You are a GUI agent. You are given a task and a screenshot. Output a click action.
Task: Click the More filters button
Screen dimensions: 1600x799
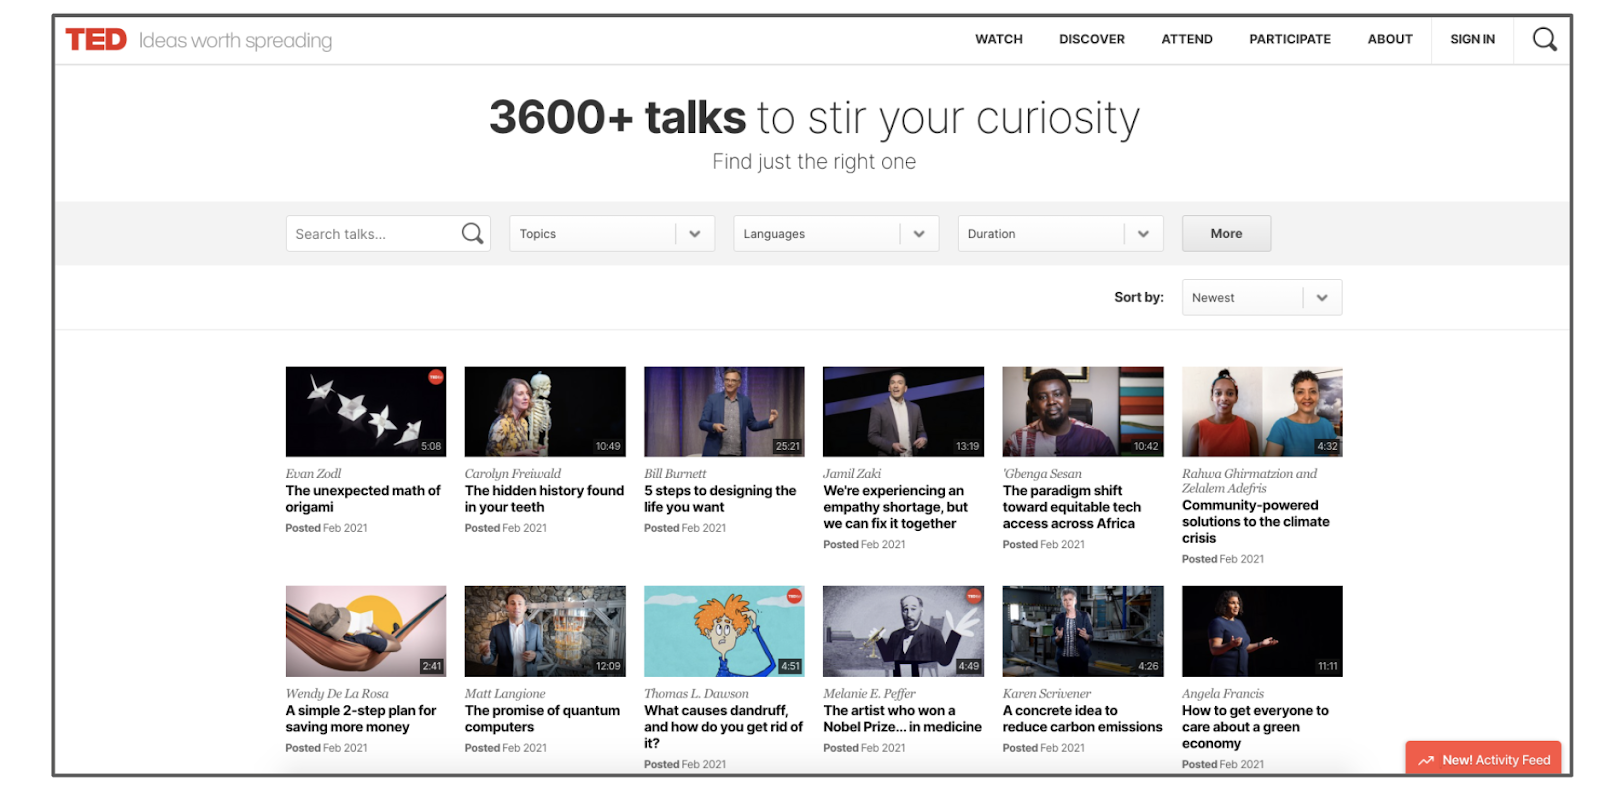coord(1226,234)
